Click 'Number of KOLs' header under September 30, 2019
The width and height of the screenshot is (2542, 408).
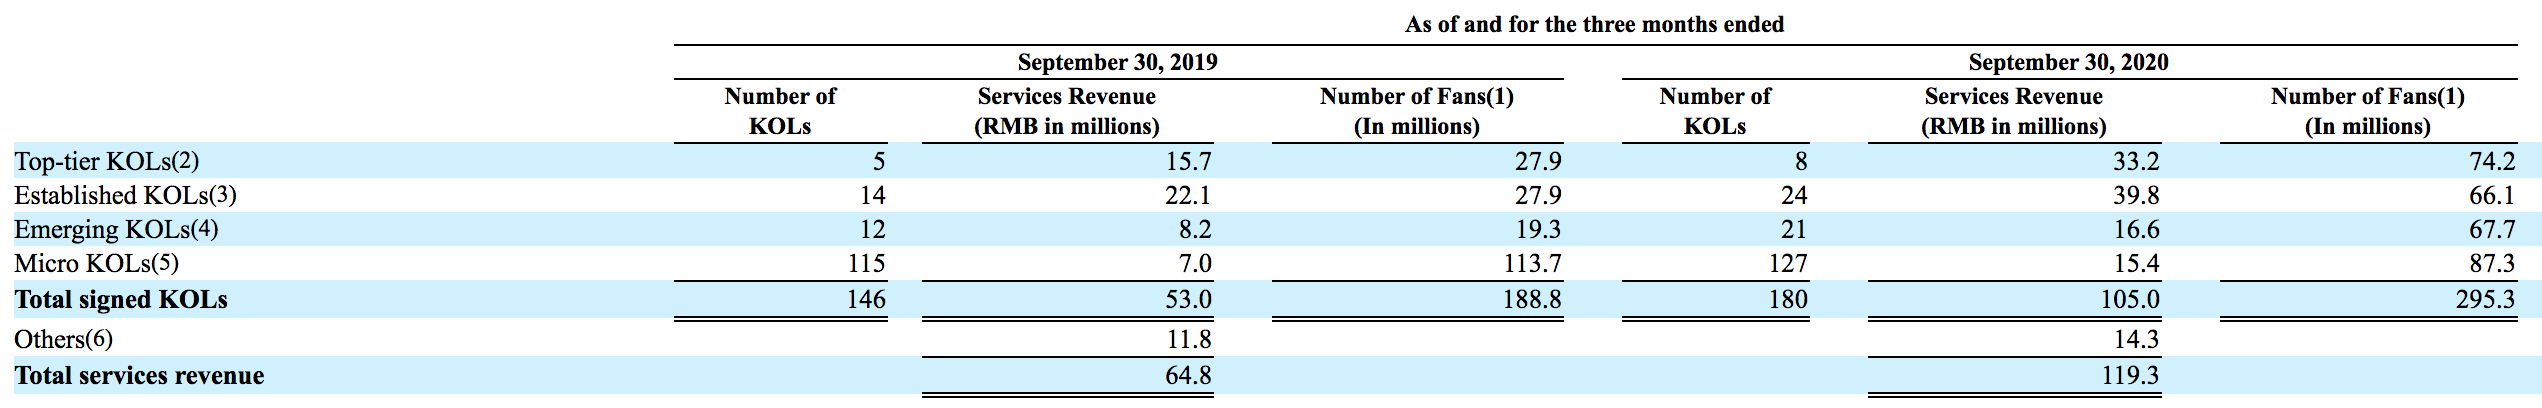tap(780, 111)
